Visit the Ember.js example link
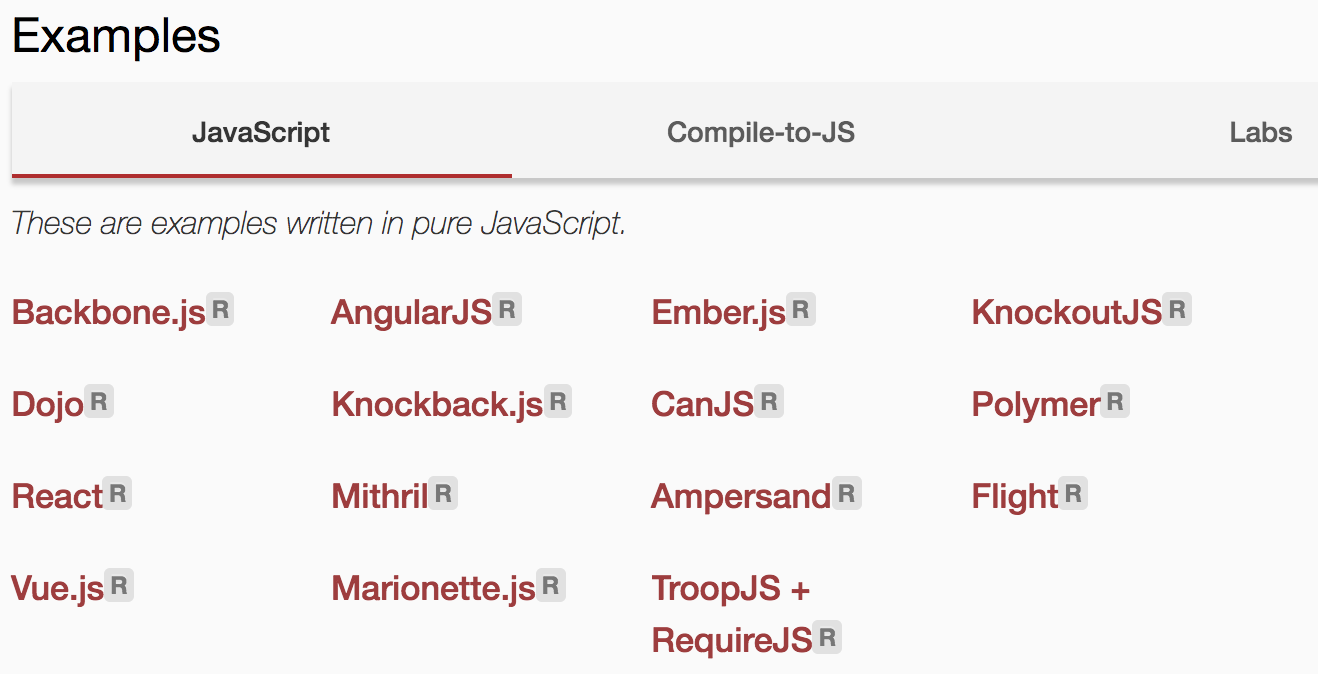1318x674 pixels. click(x=718, y=313)
